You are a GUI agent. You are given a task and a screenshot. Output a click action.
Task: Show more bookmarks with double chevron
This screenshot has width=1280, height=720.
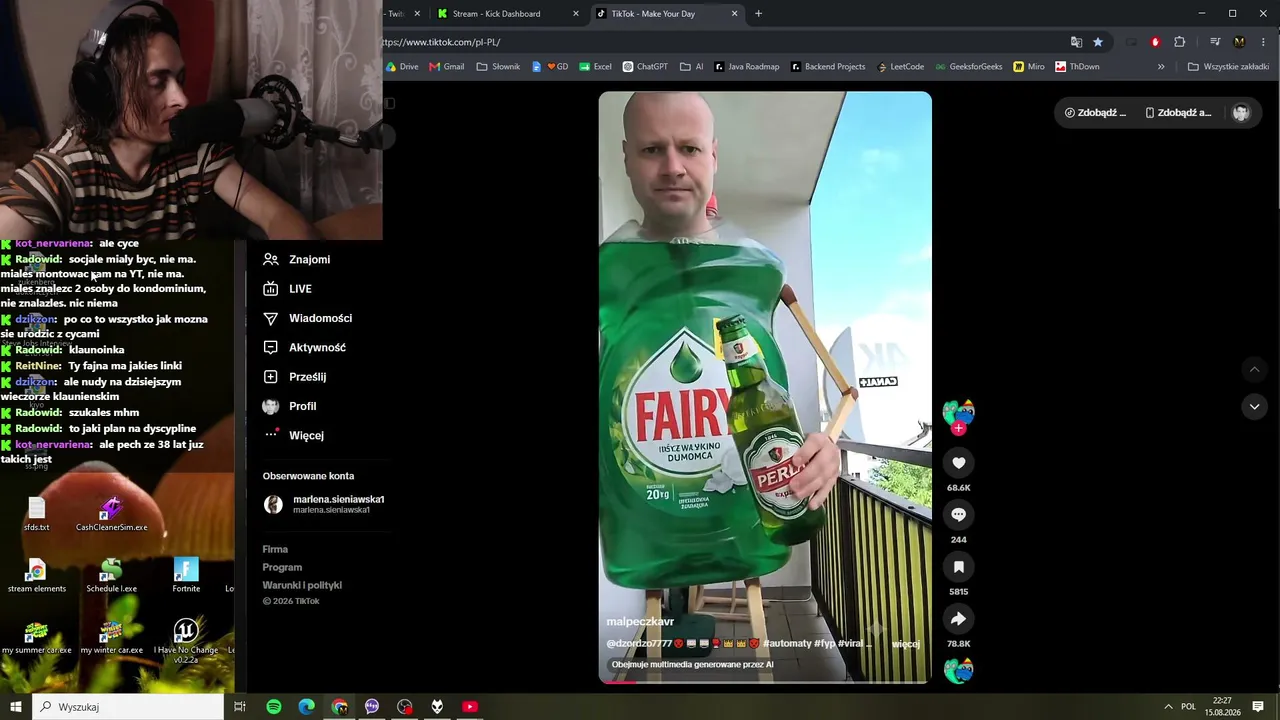click(x=1161, y=67)
